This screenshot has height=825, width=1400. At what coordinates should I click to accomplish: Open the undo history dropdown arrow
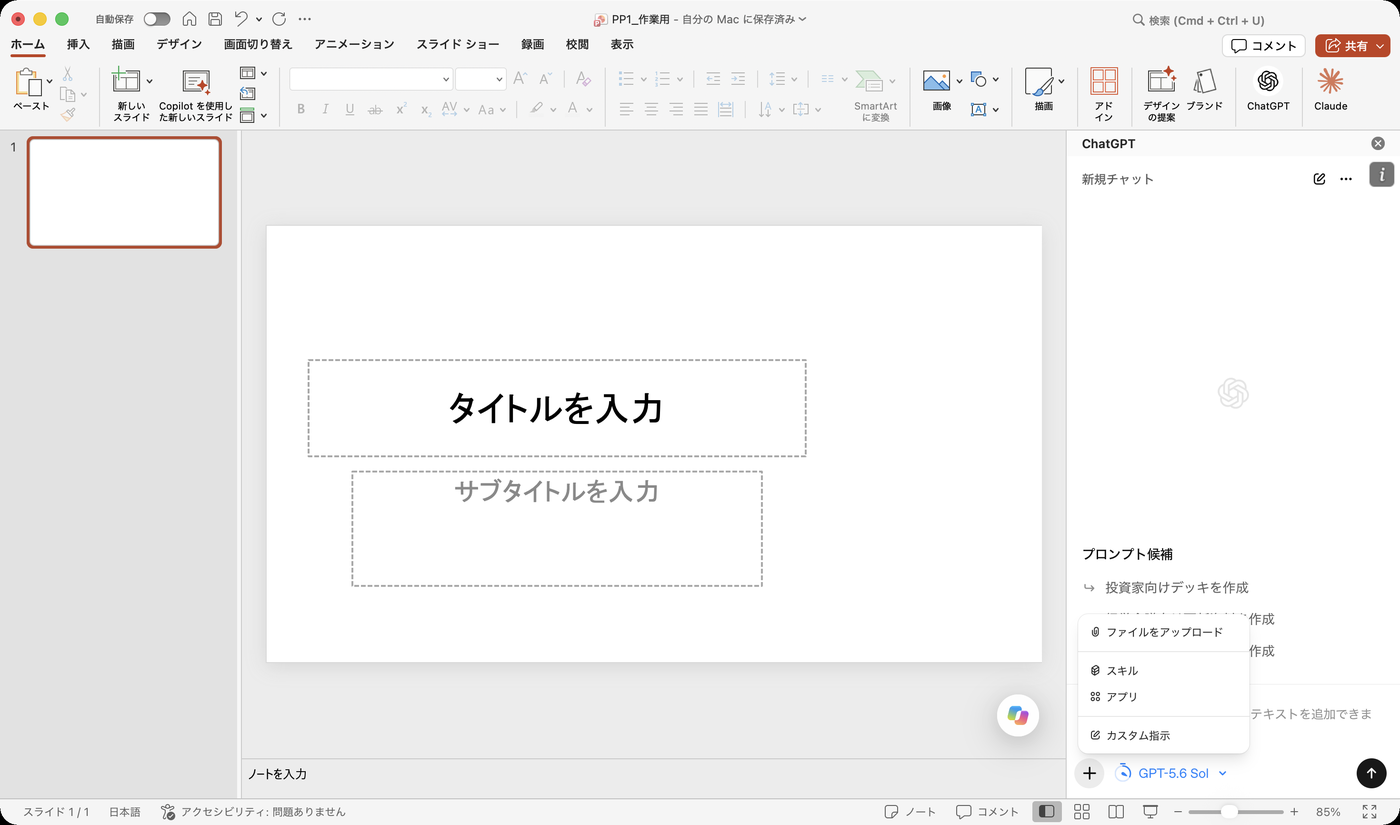(259, 19)
